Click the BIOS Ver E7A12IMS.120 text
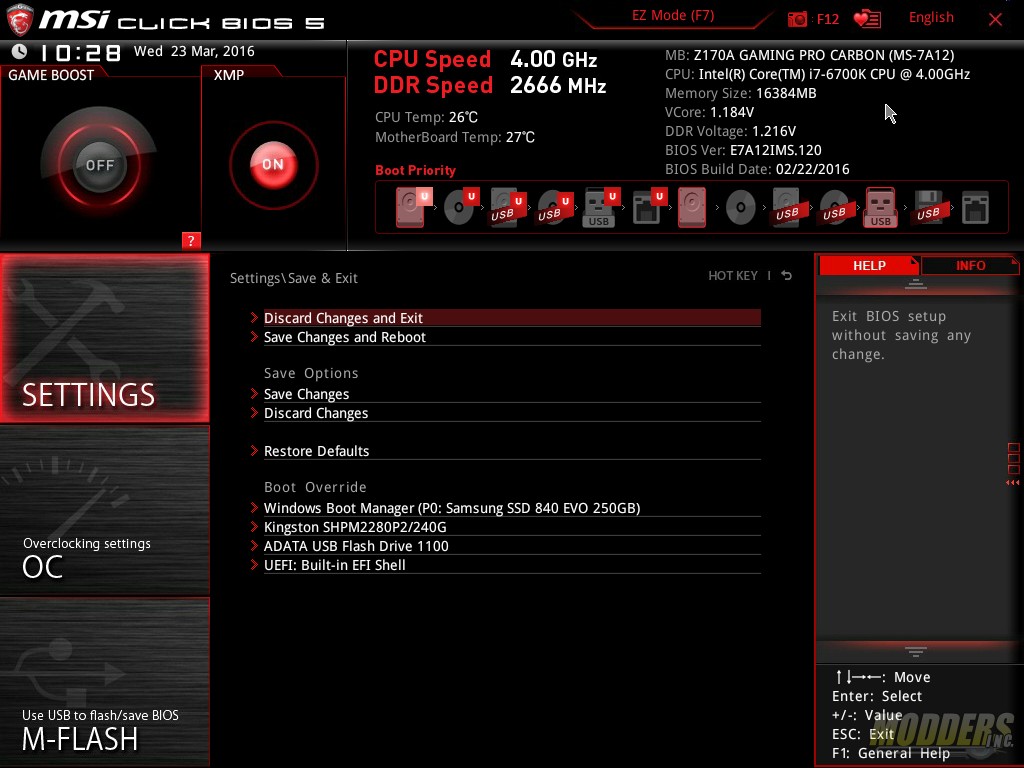Screen dimensions: 1024x768 743,150
